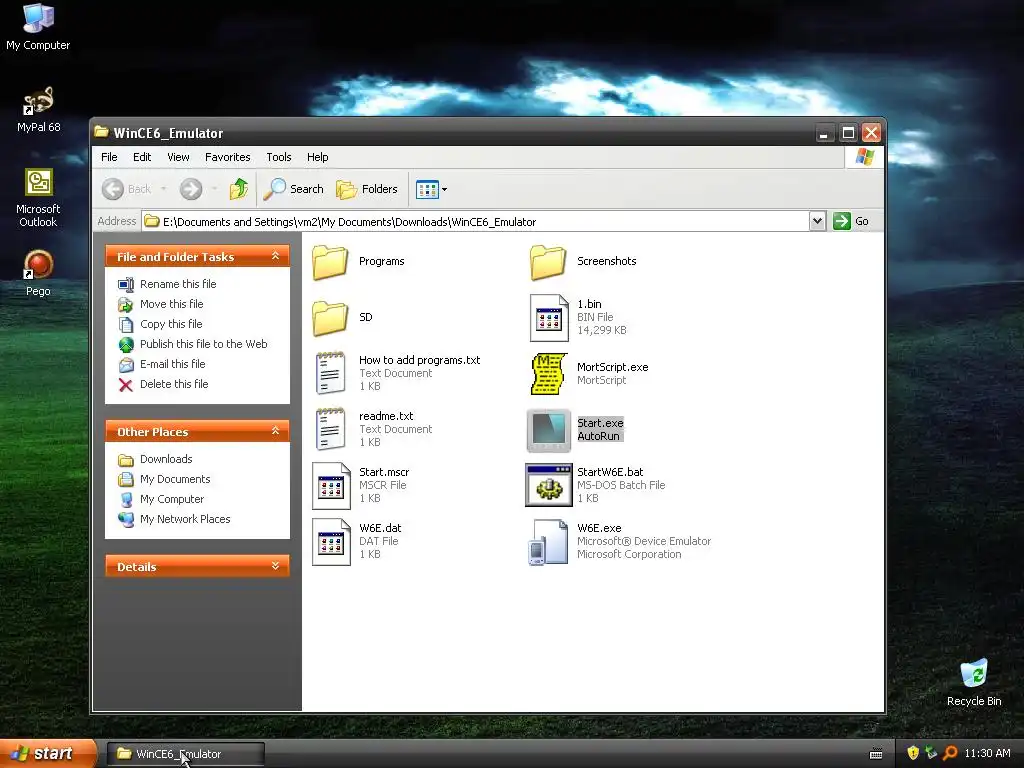Click the Back toolbar button
Screen dimensions: 1024x768
coord(127,189)
